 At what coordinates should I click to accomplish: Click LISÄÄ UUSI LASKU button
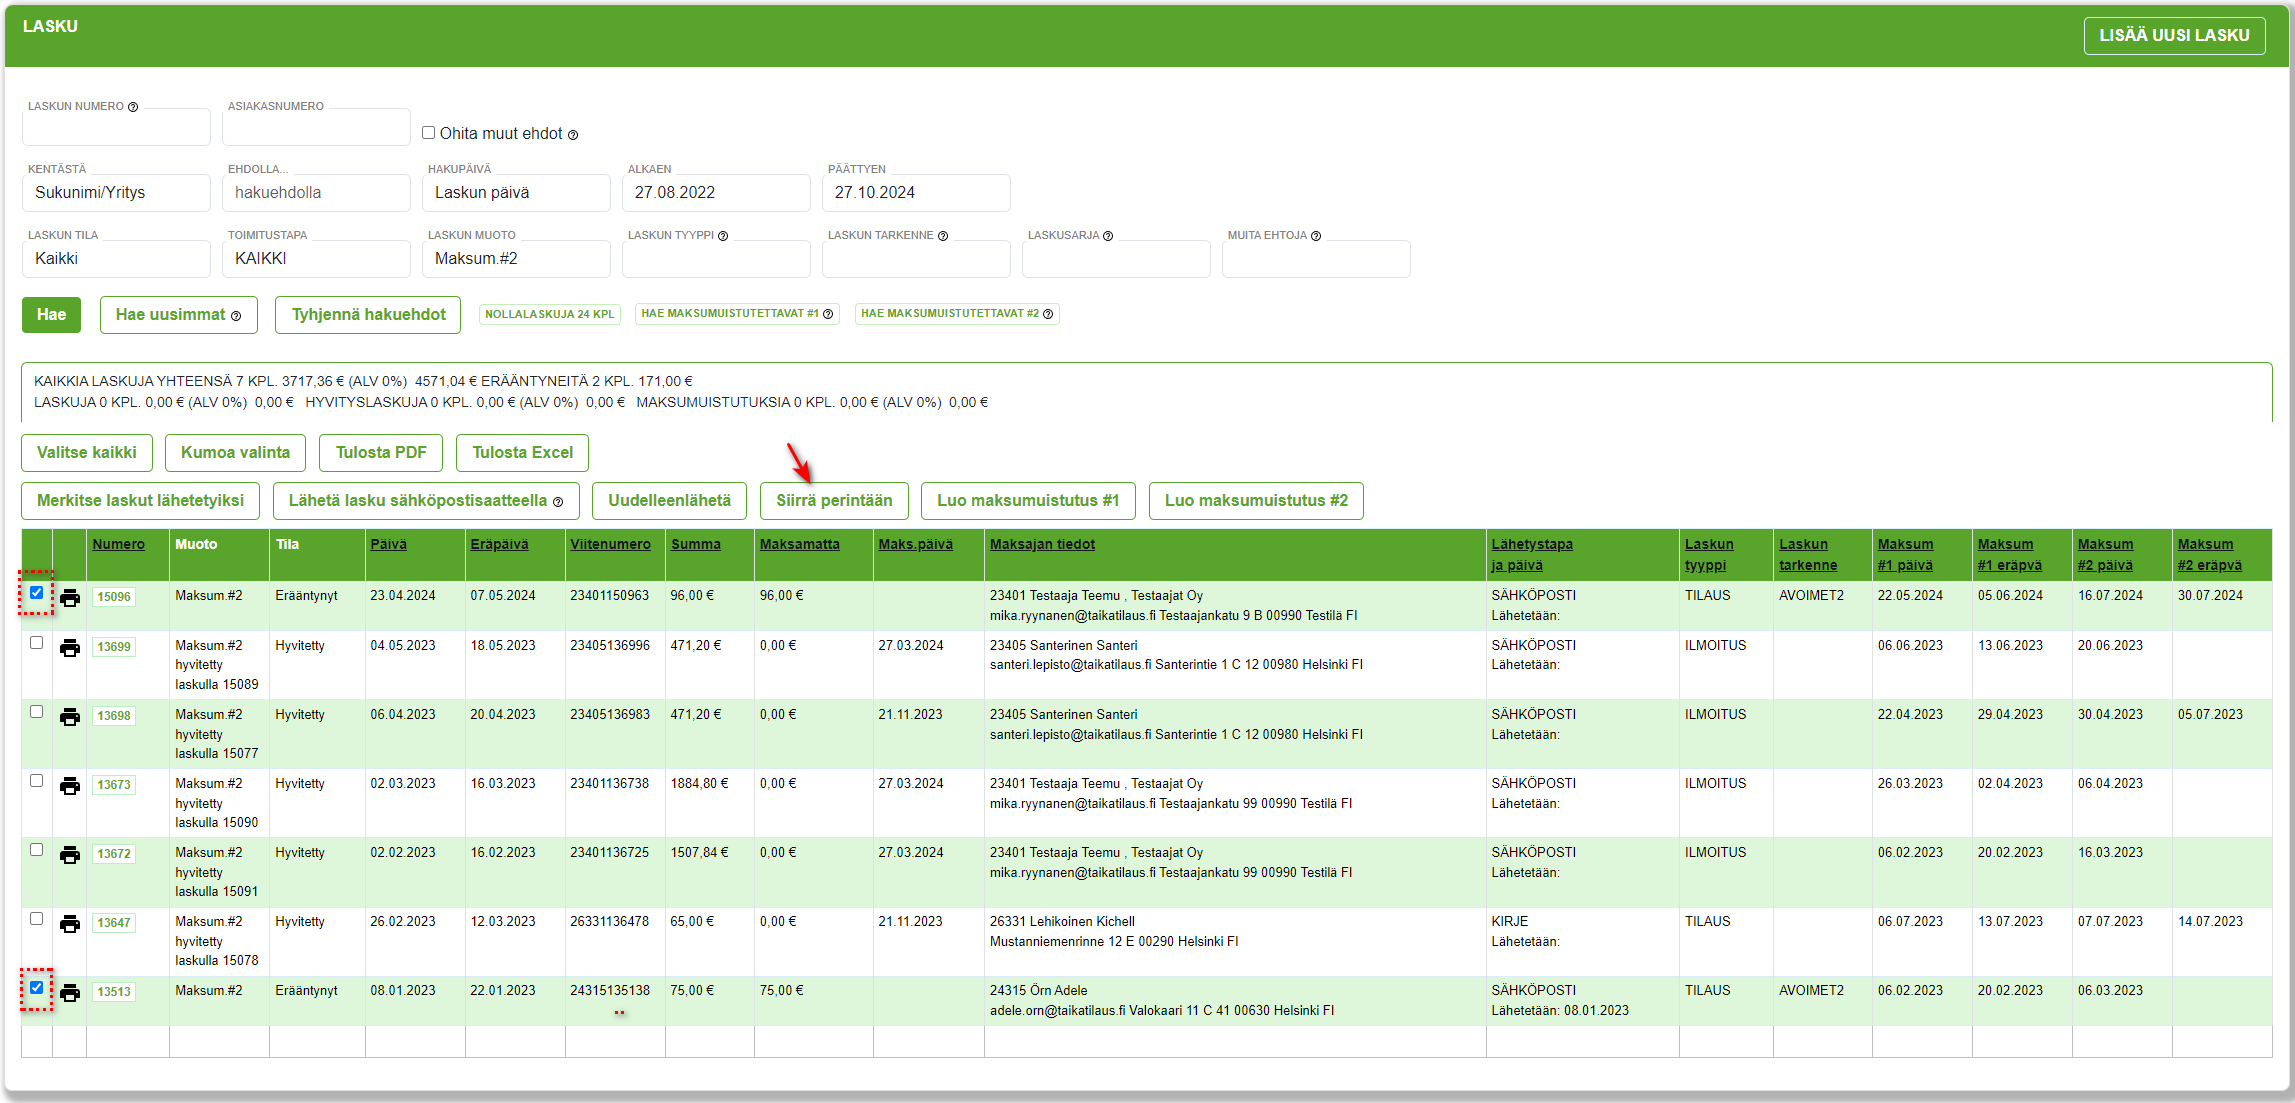pyautogui.click(x=2174, y=35)
